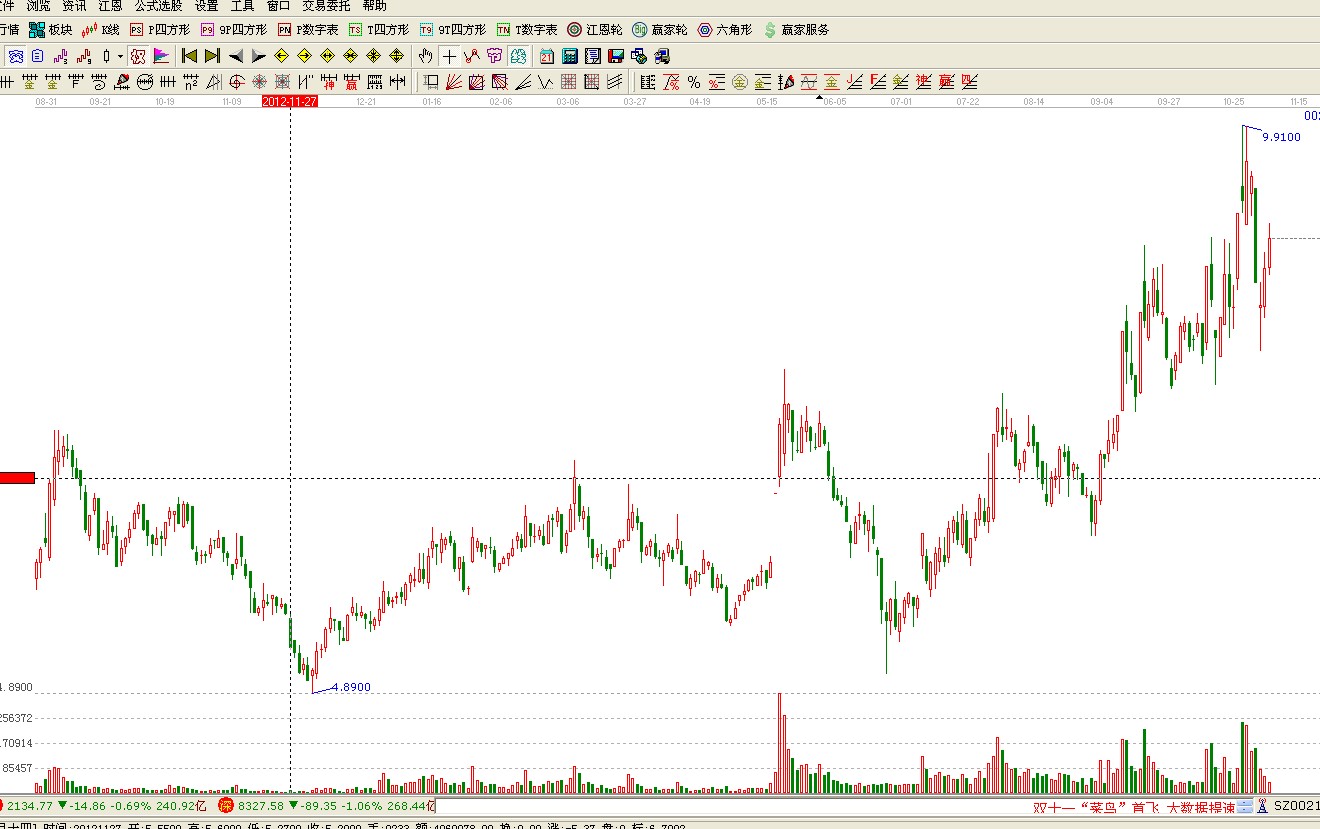Jump to first bar with skip-start icon

(x=188, y=56)
